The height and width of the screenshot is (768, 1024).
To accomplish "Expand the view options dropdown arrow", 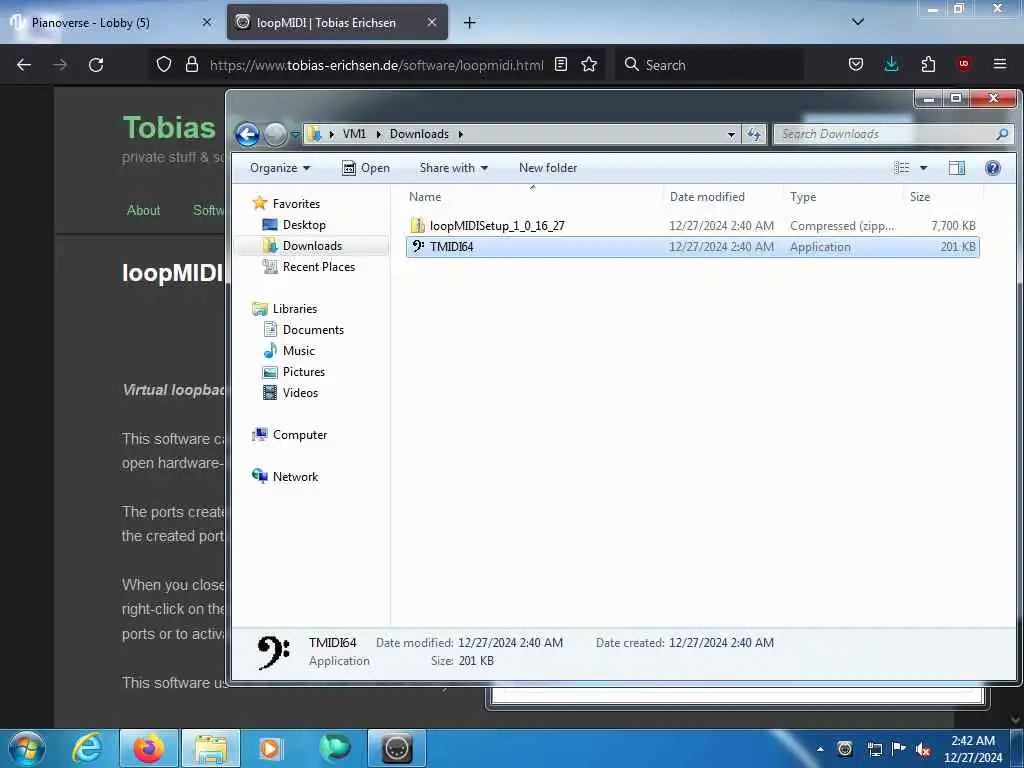I will click(923, 168).
